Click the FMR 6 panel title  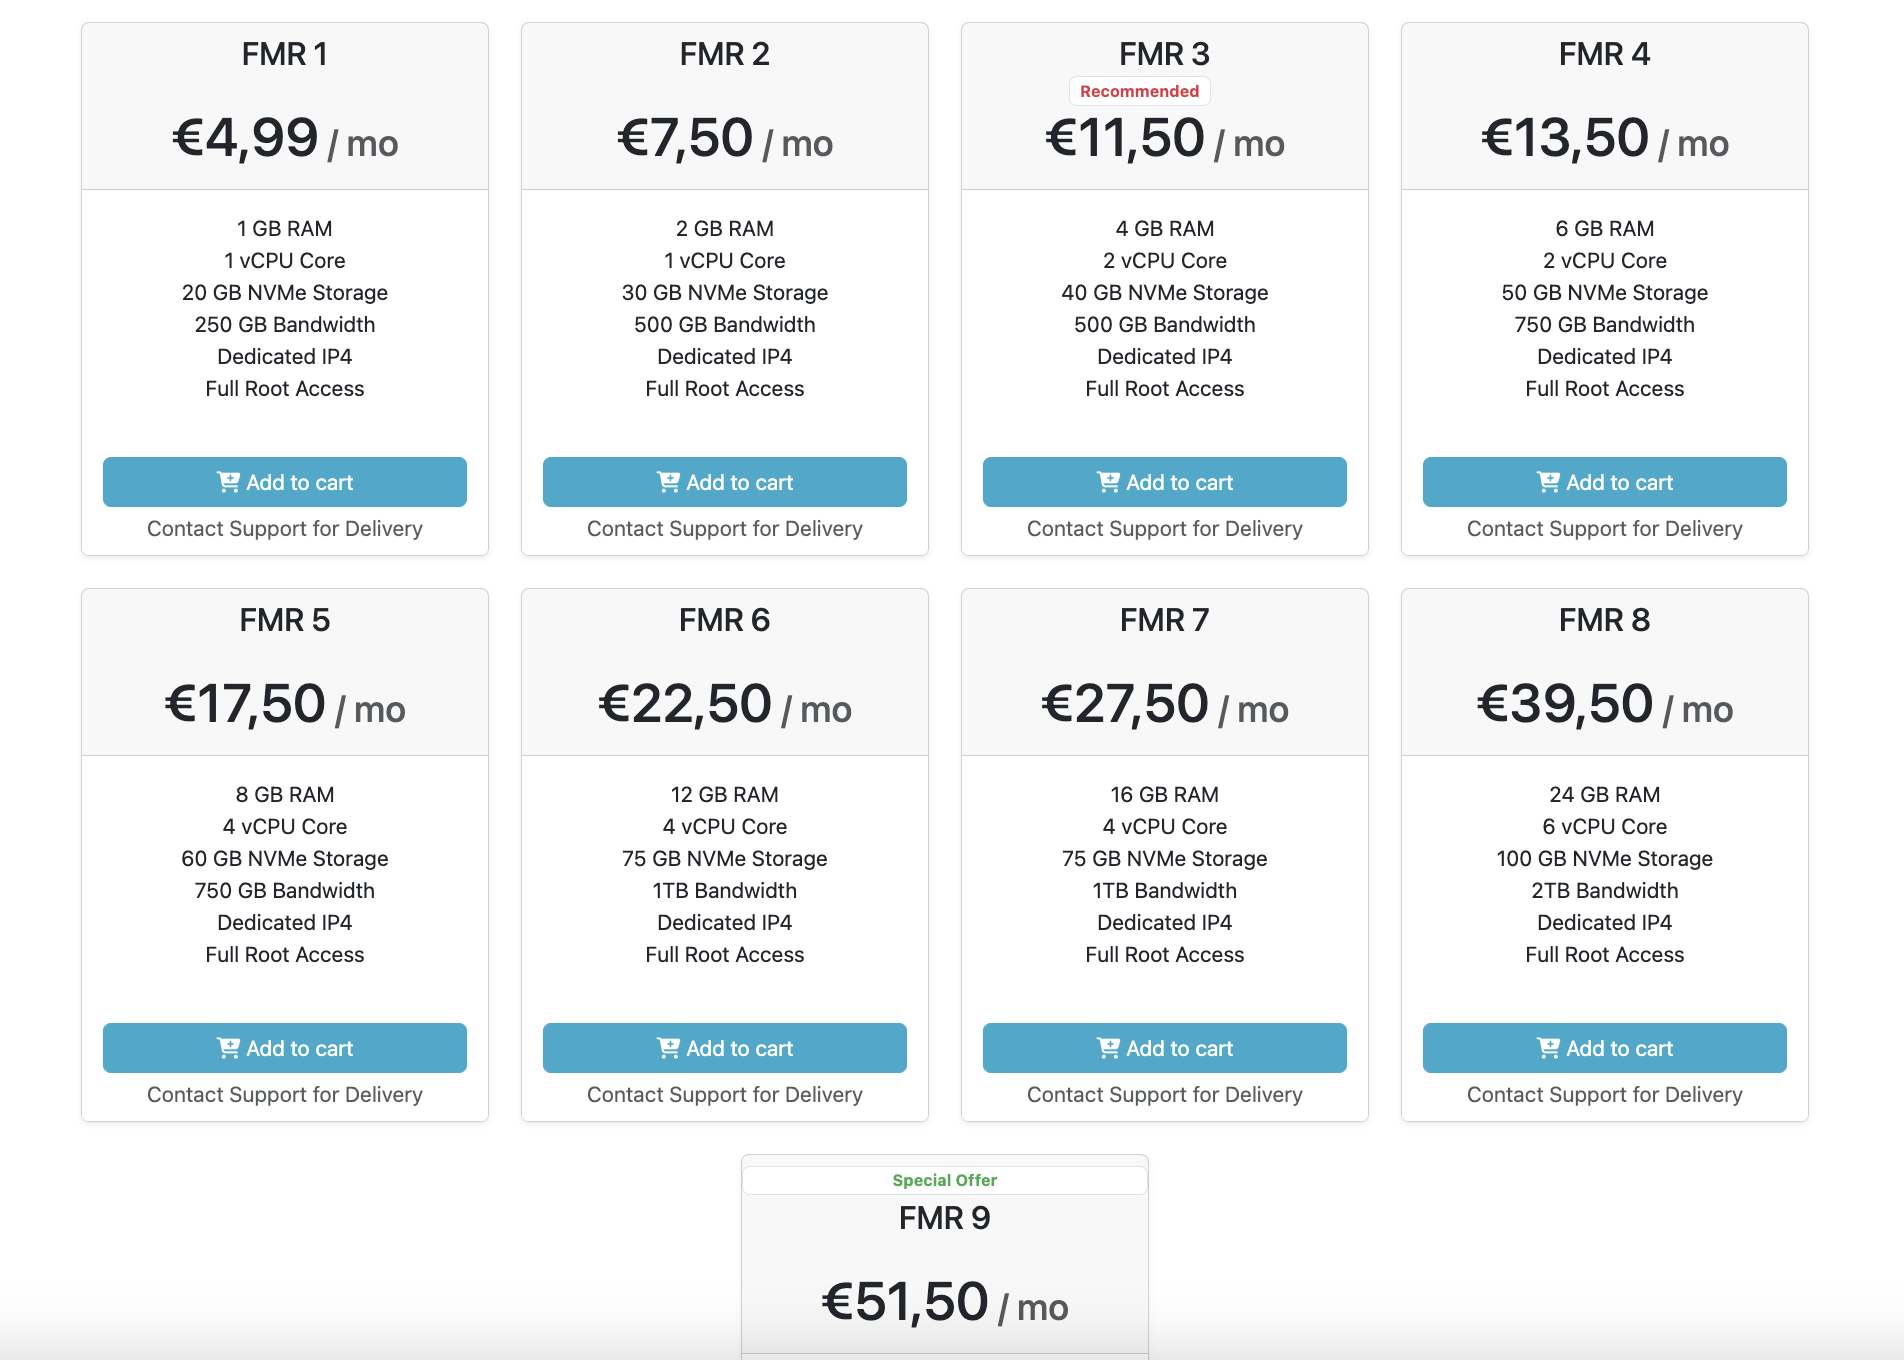coord(724,619)
